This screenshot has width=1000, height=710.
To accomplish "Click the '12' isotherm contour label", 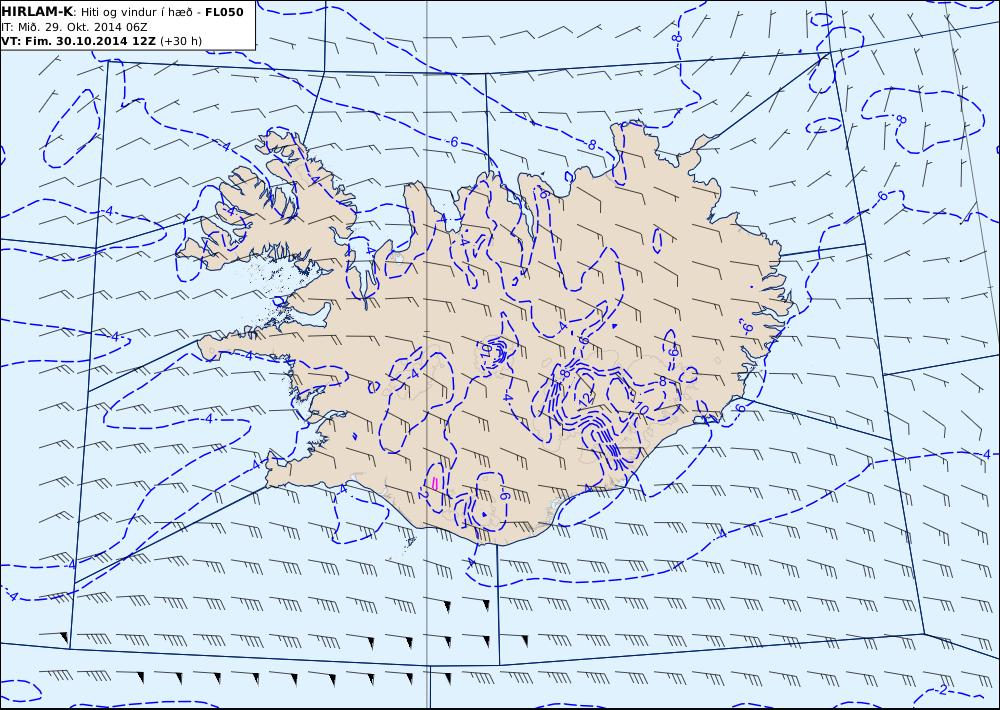I will [586, 399].
